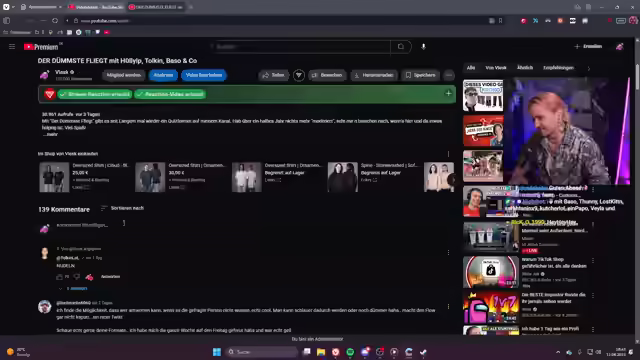Expand description with ...mehr link
Screen dimensions: 640x360
50,134
